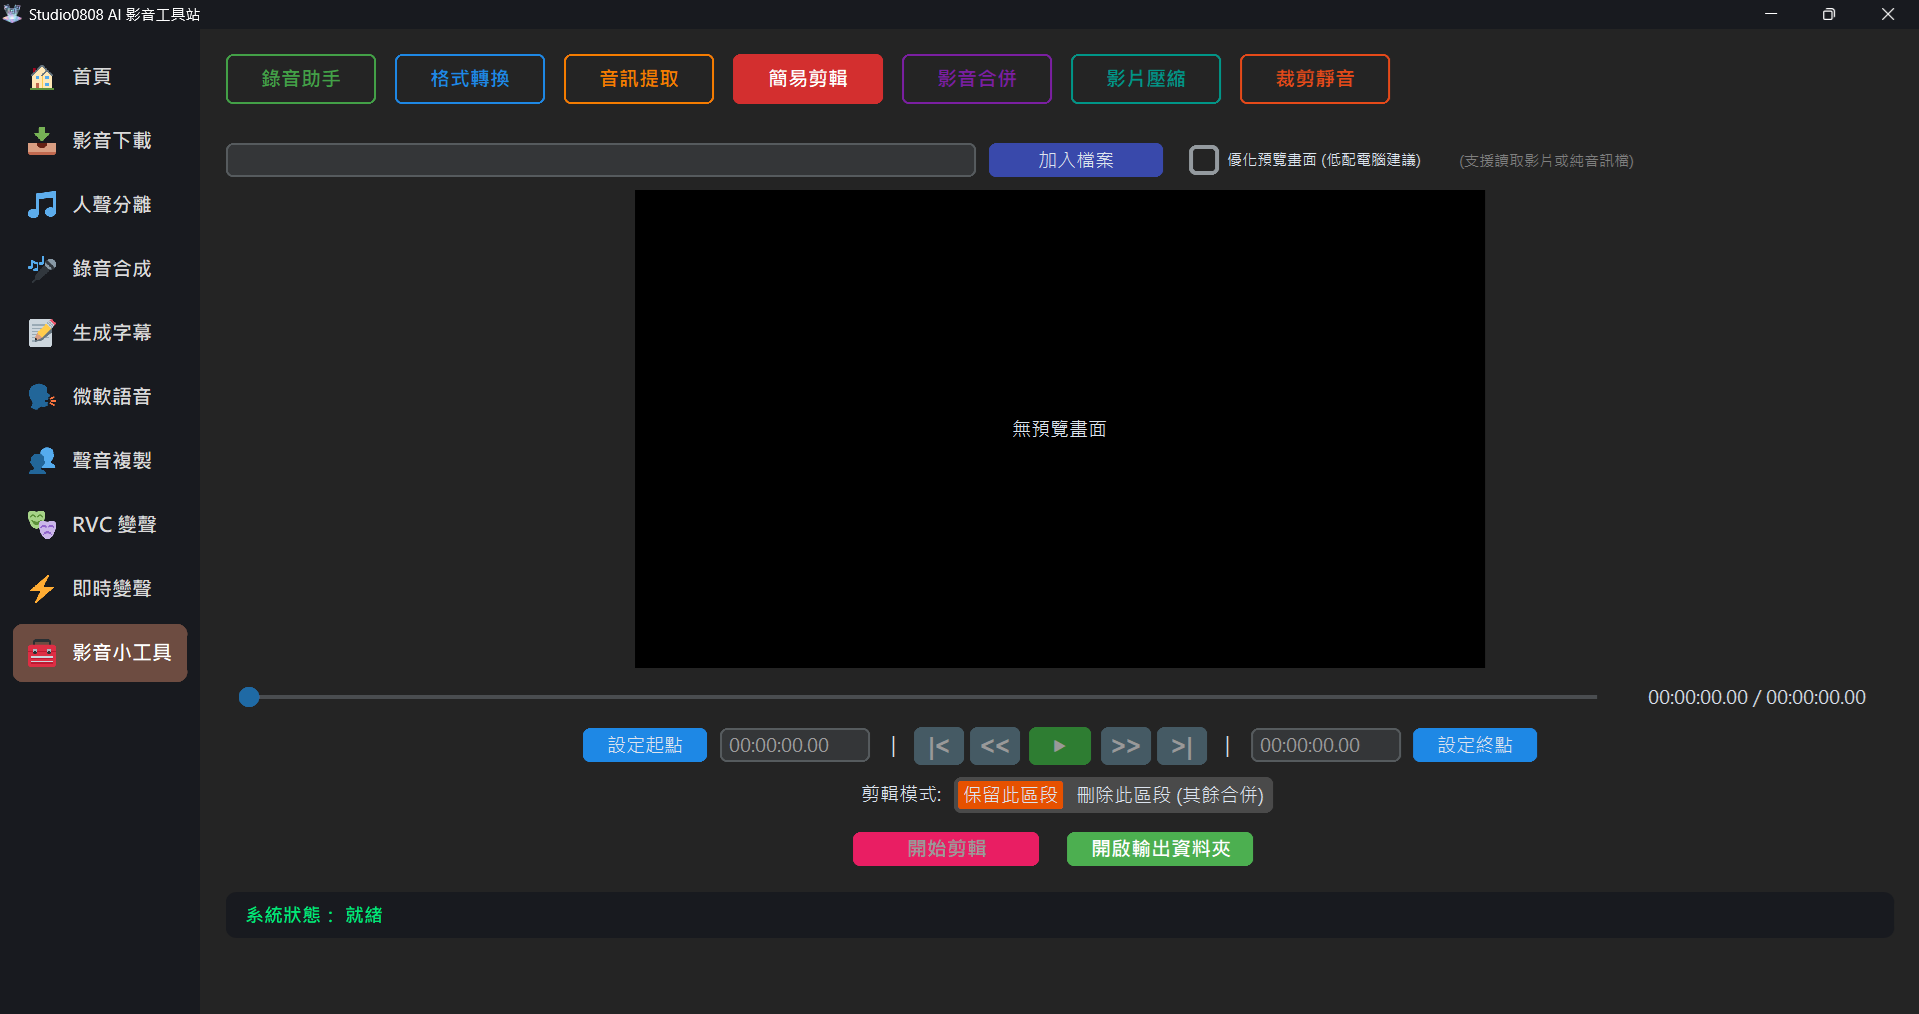1919x1014 pixels.
Task: Click the 首頁 home house icon
Action: (x=42, y=77)
